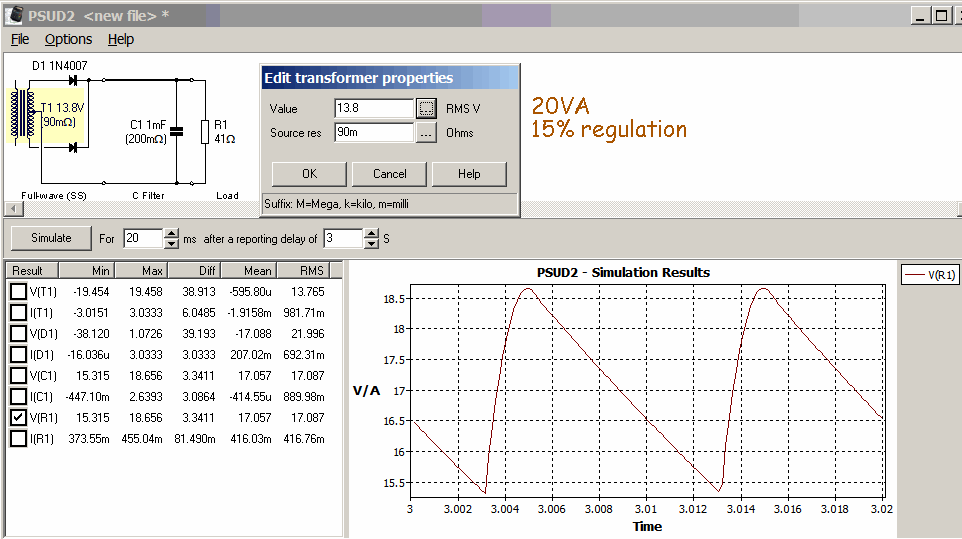The width and height of the screenshot is (962, 539).
Task: Enable the I(T1) plot checkbox
Action: click(x=18, y=313)
